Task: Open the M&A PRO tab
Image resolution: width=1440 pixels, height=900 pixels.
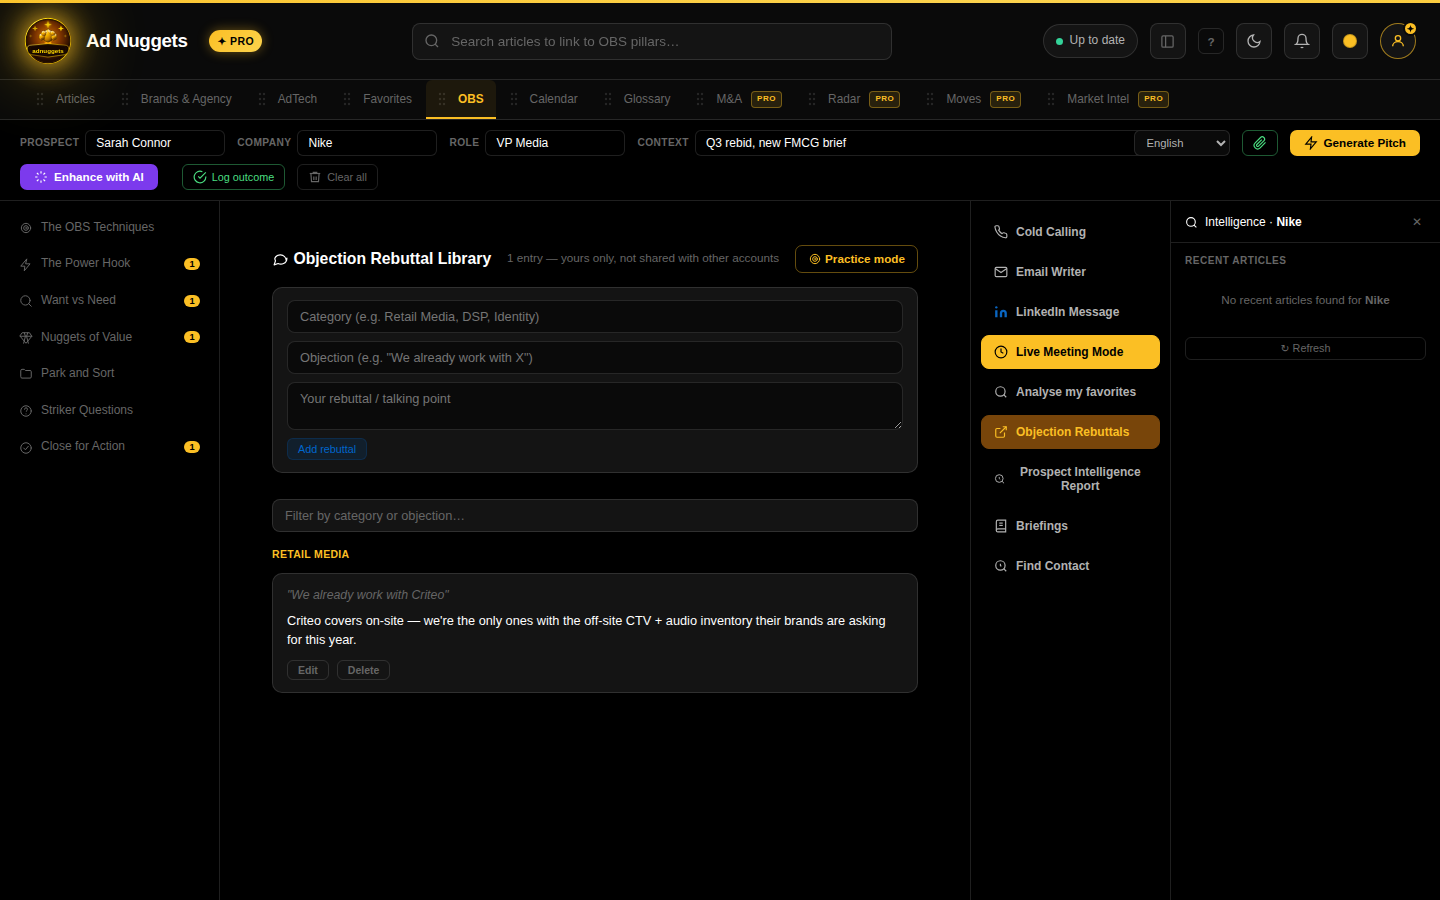Action: coord(739,99)
